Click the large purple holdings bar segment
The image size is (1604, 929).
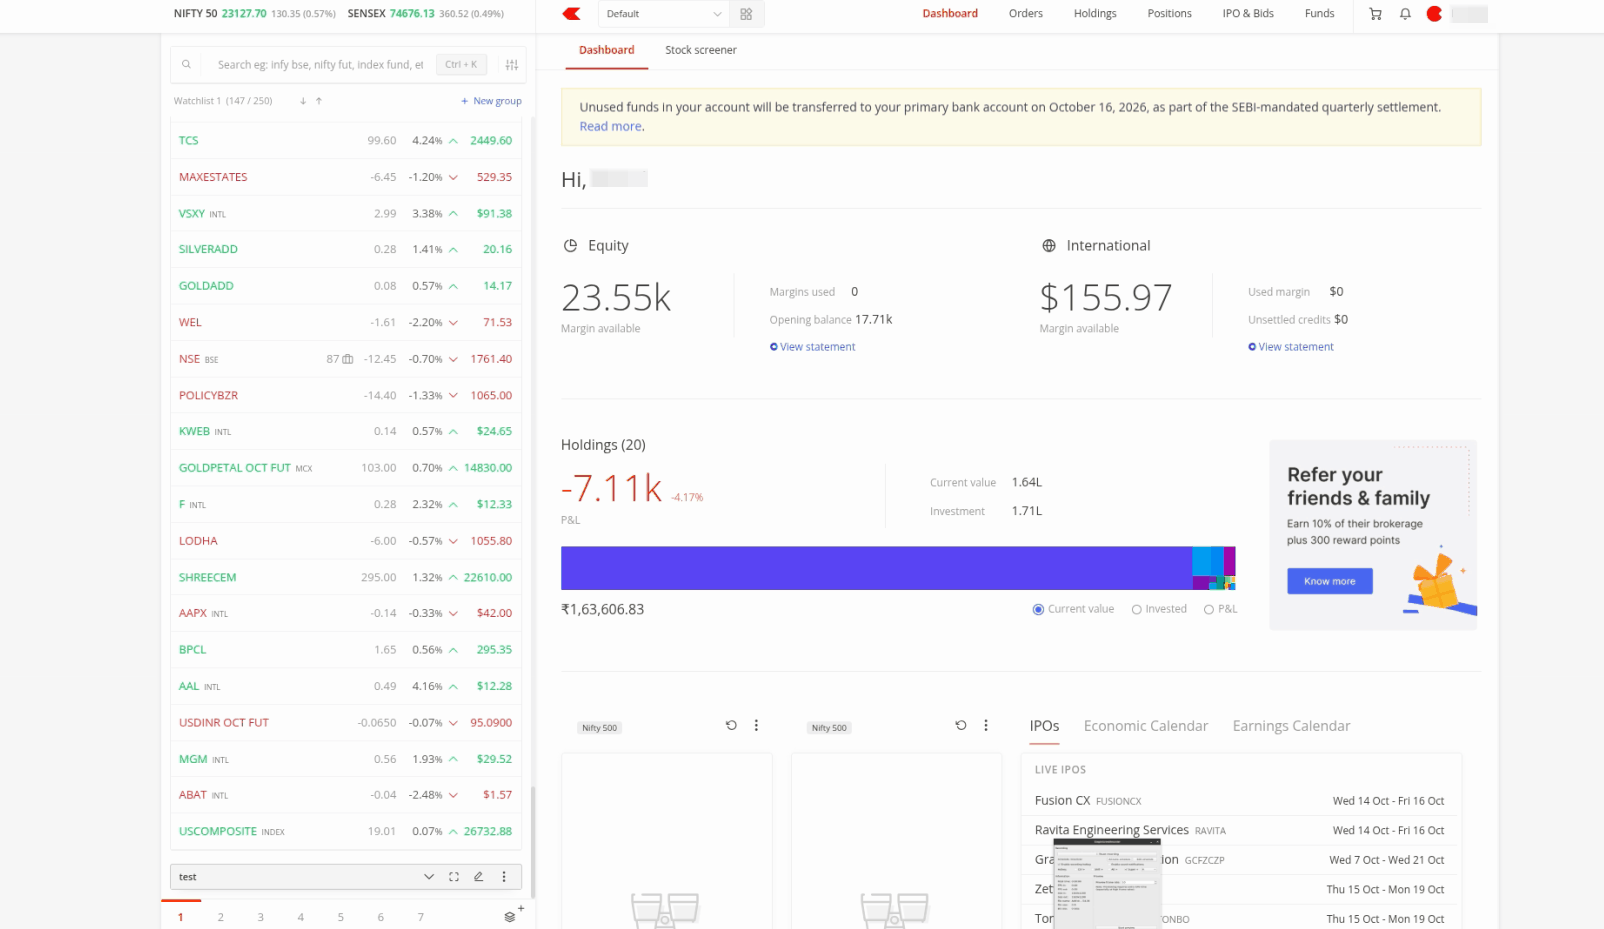[876, 568]
